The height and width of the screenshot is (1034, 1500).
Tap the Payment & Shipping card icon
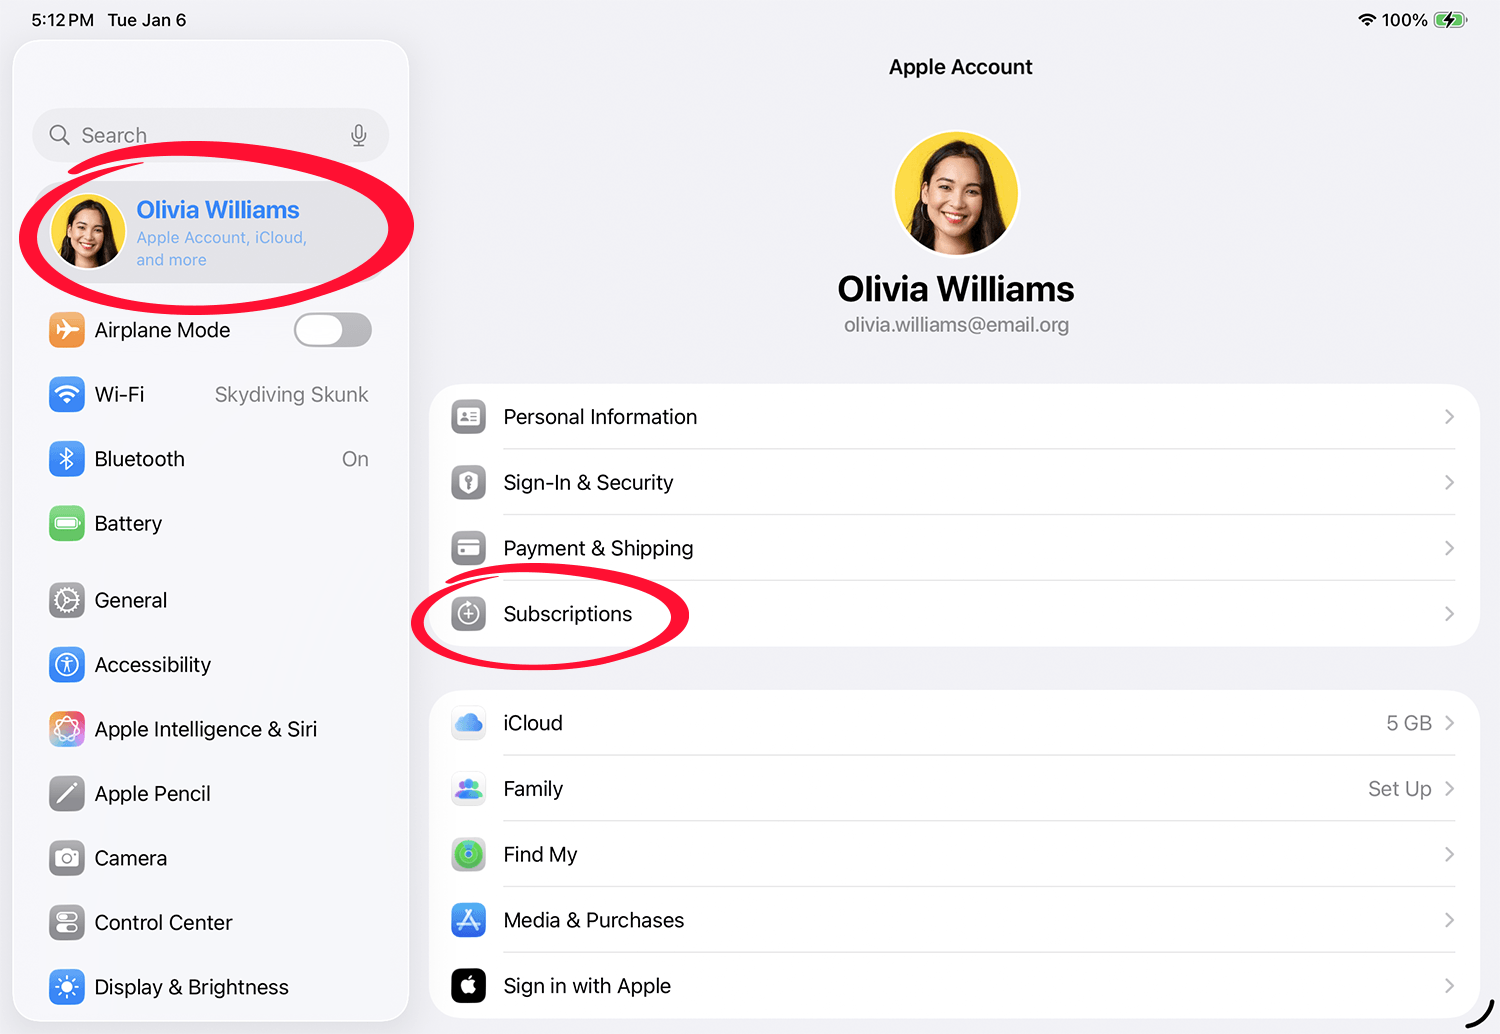468,548
